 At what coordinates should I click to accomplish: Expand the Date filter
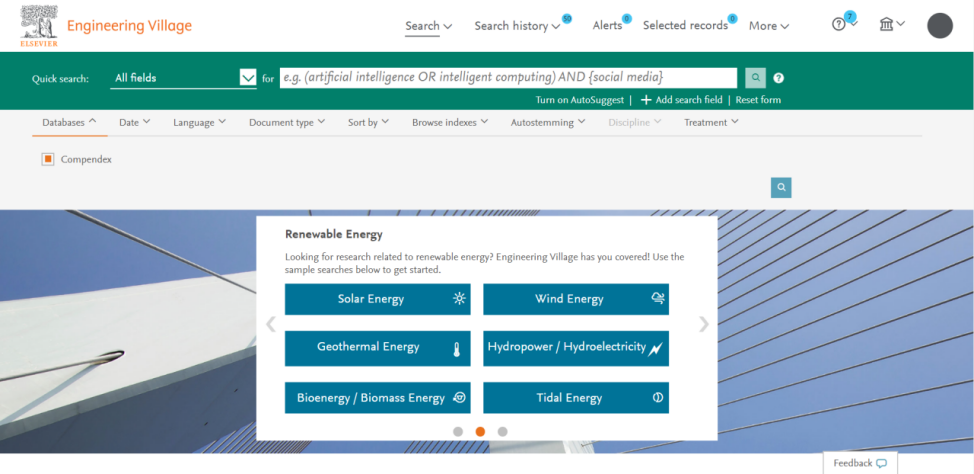pyautogui.click(x=135, y=122)
